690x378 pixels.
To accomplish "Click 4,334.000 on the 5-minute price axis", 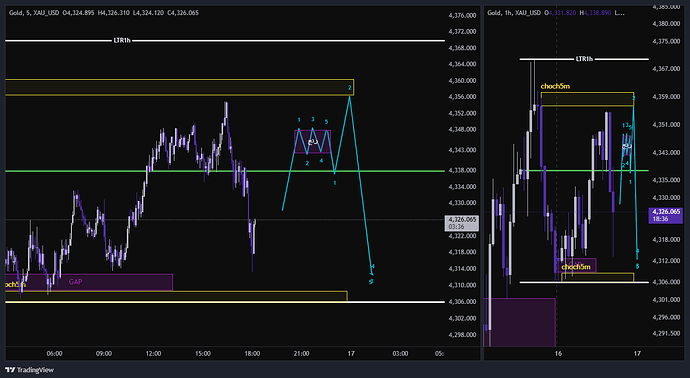I will tap(462, 187).
